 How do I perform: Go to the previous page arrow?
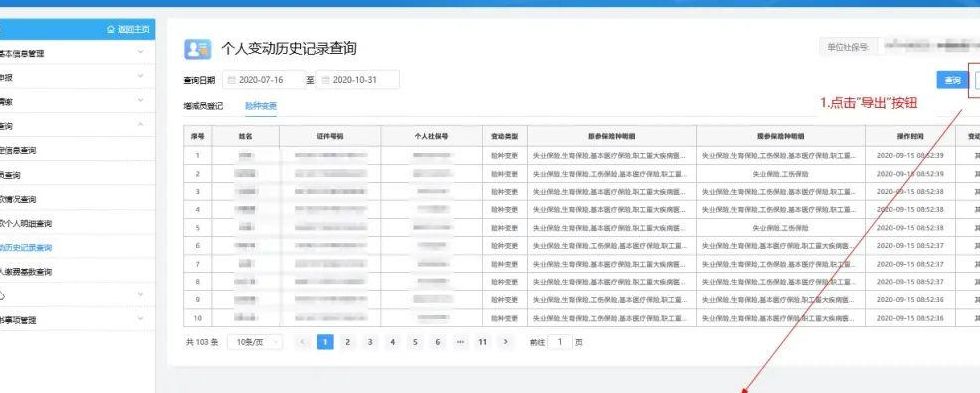[302, 342]
